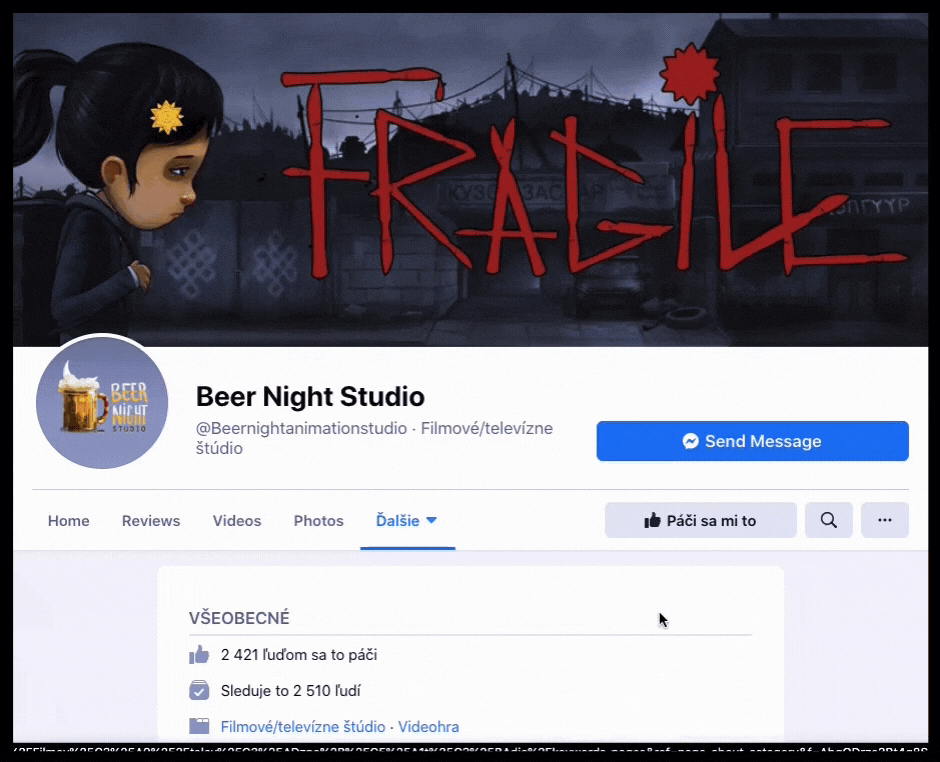Open the Videos tab
Screen dimensions: 940x762
237,521
